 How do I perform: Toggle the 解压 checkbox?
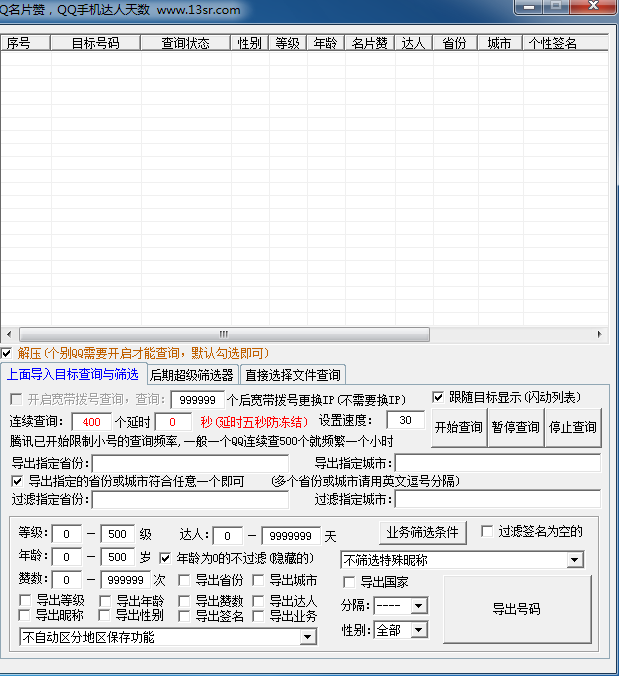click(7, 353)
